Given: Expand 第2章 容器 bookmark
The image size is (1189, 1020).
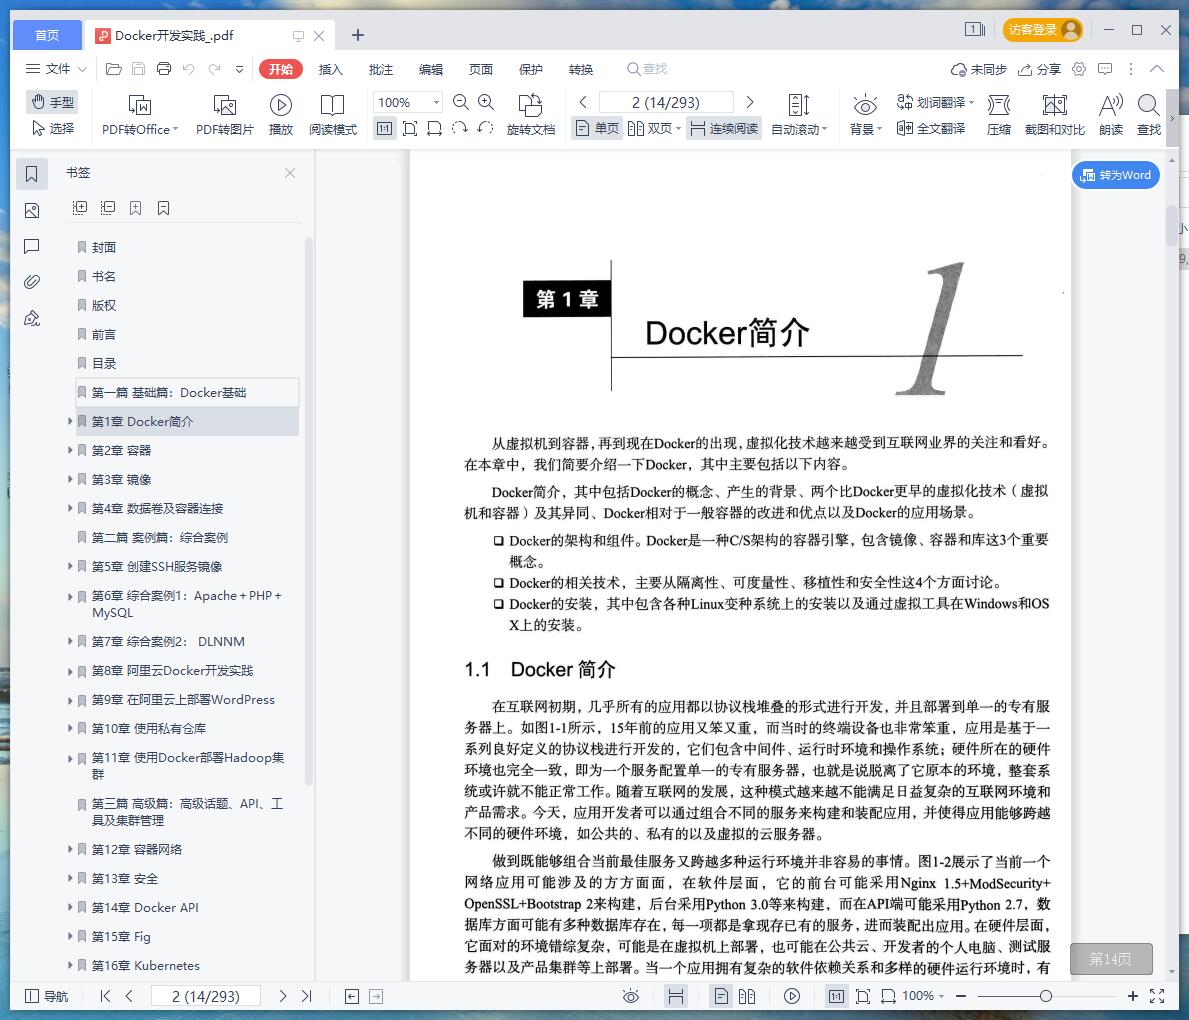Looking at the screenshot, I should point(70,450).
